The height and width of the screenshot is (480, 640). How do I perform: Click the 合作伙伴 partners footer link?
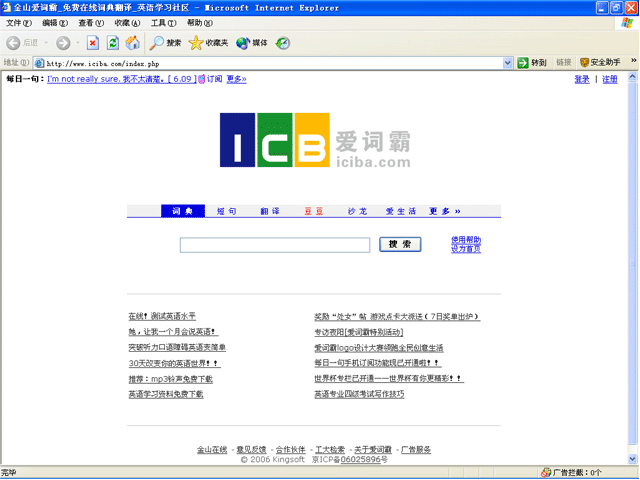click(291, 450)
